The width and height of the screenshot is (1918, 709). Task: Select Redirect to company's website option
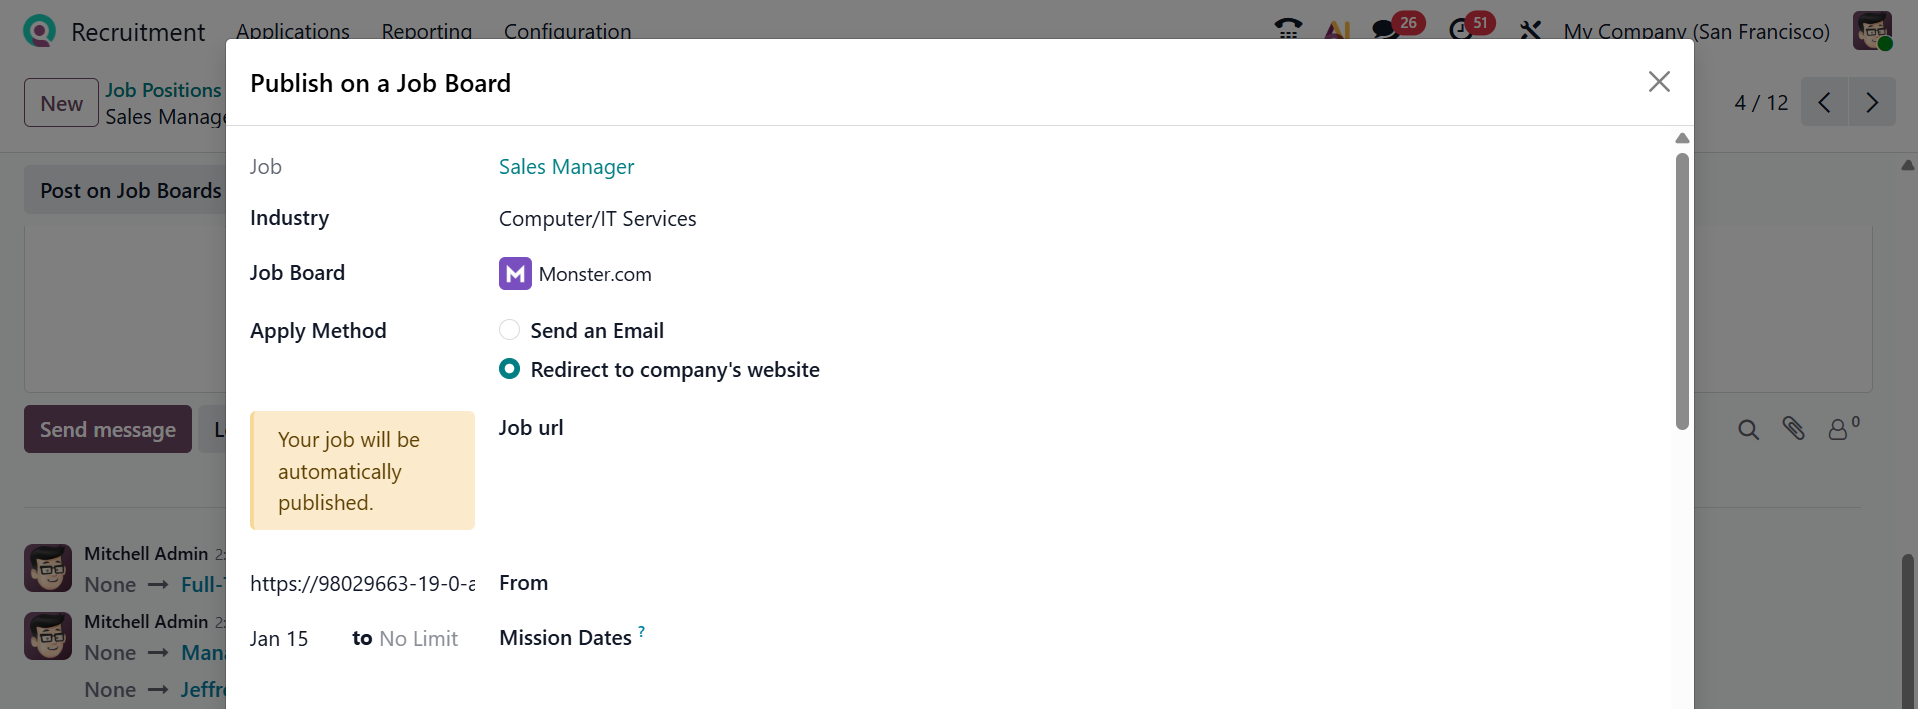510,369
